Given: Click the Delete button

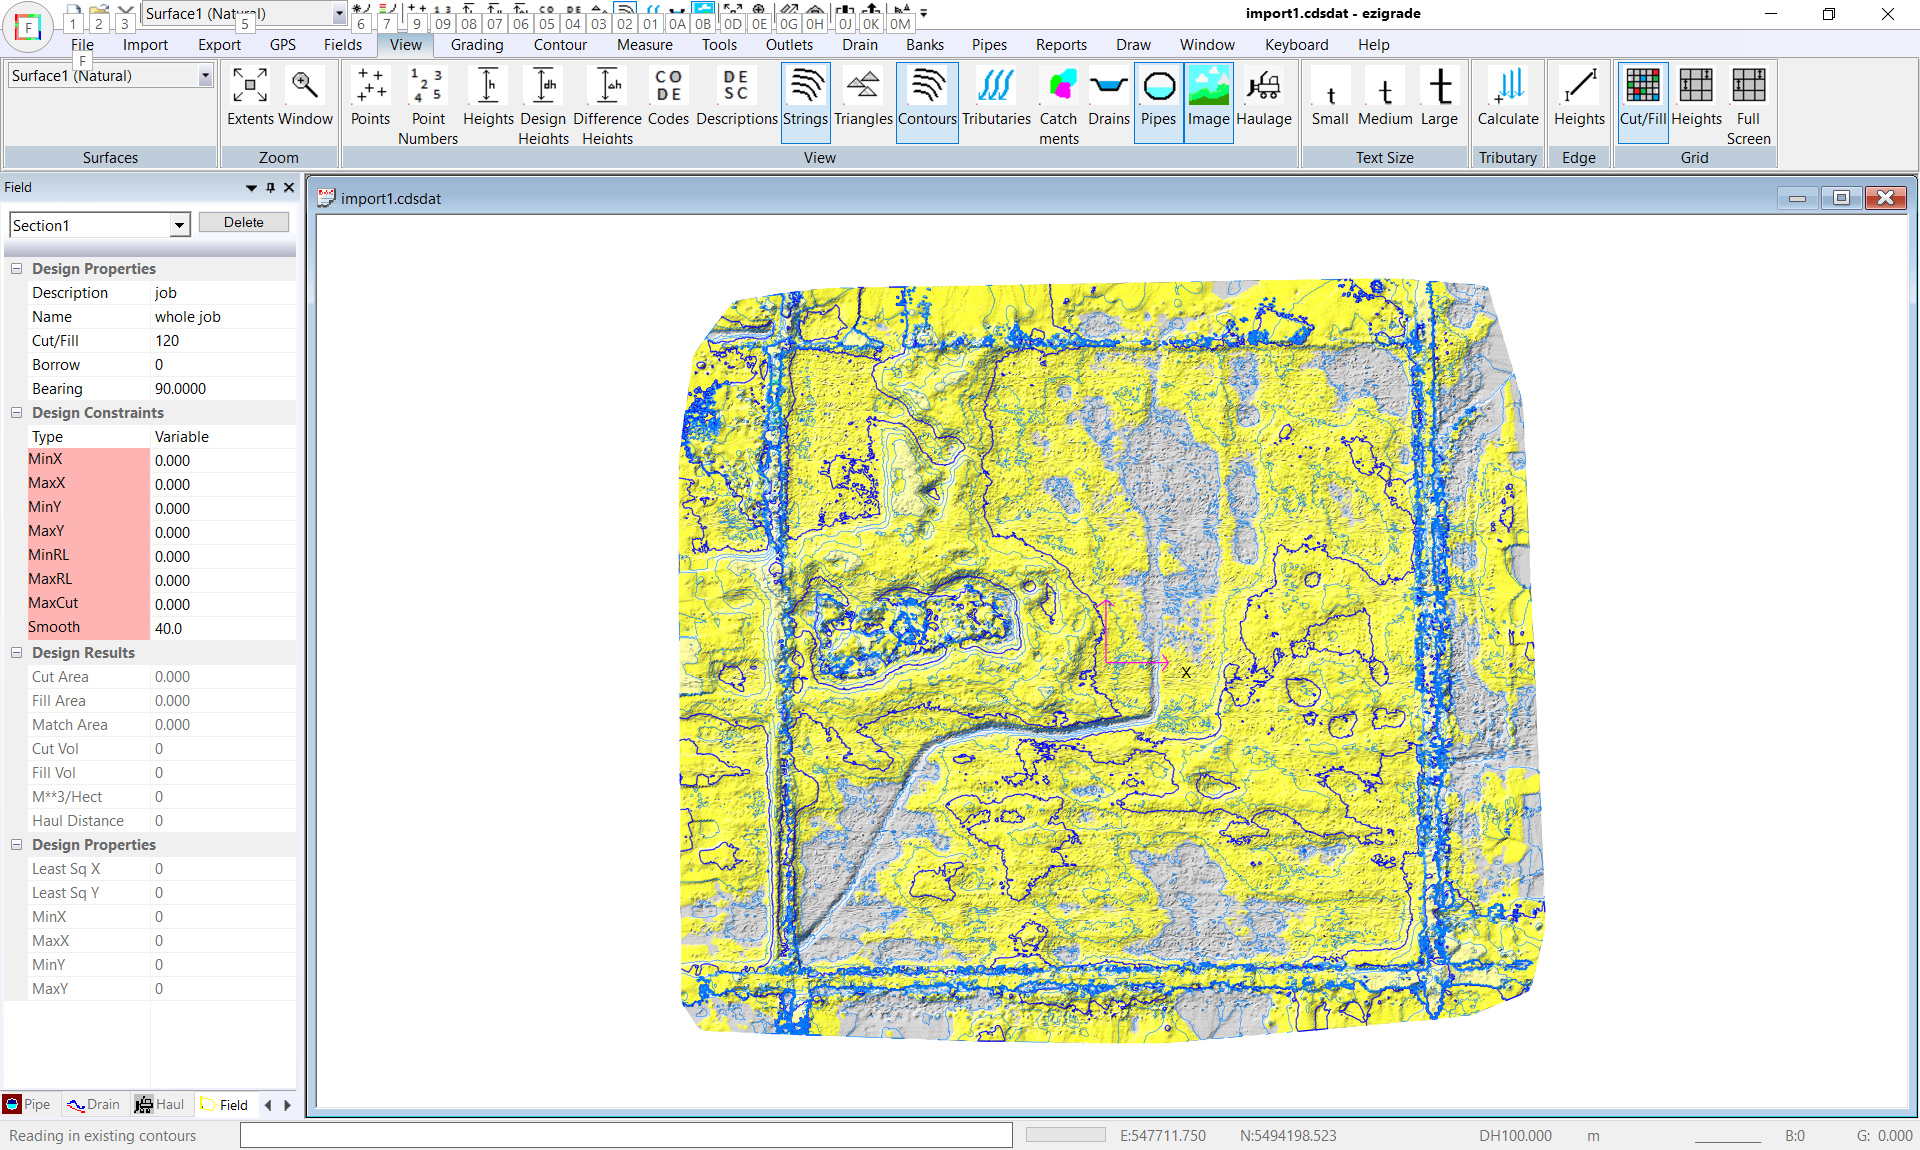Looking at the screenshot, I should coord(243,222).
